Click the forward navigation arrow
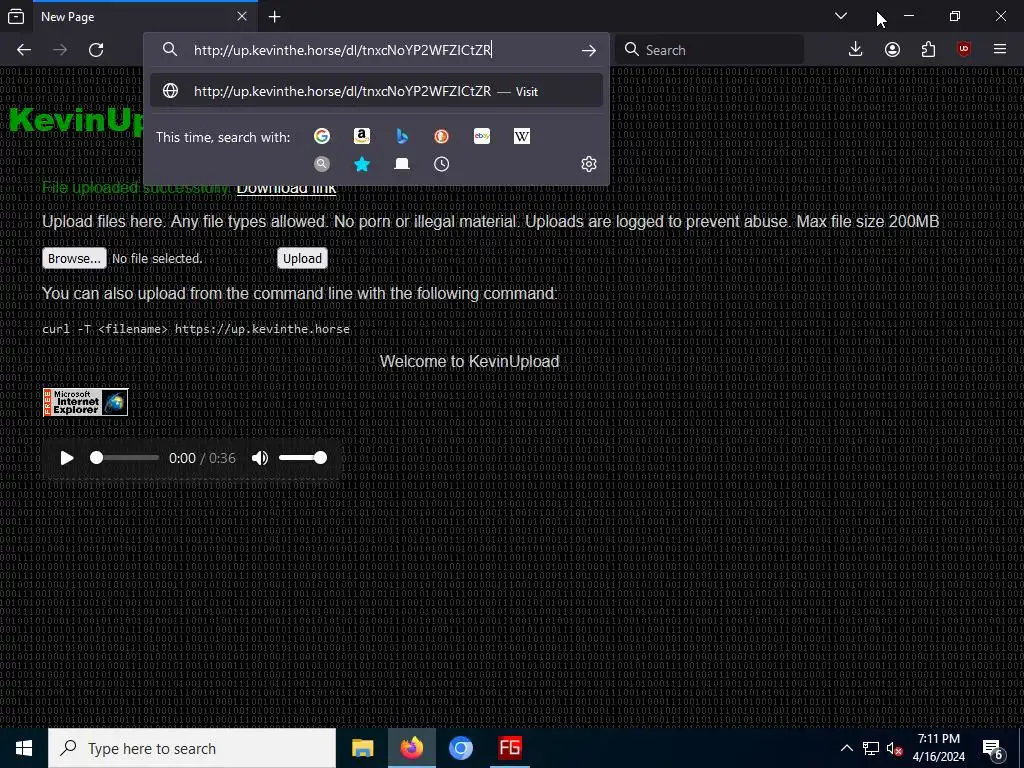Screen dimensions: 1024x768 pyautogui.click(x=60, y=50)
